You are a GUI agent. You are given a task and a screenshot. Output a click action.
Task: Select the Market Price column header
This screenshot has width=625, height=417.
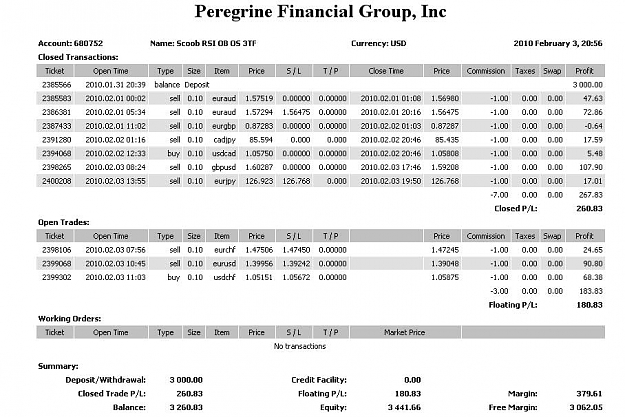[x=405, y=332]
